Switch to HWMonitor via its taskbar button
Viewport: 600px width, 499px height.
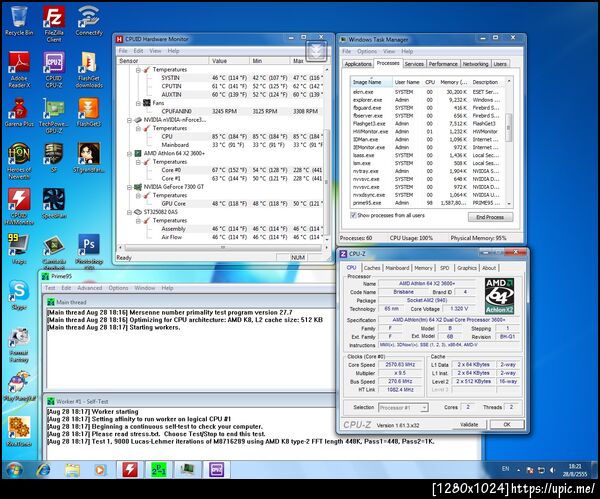(x=129, y=470)
